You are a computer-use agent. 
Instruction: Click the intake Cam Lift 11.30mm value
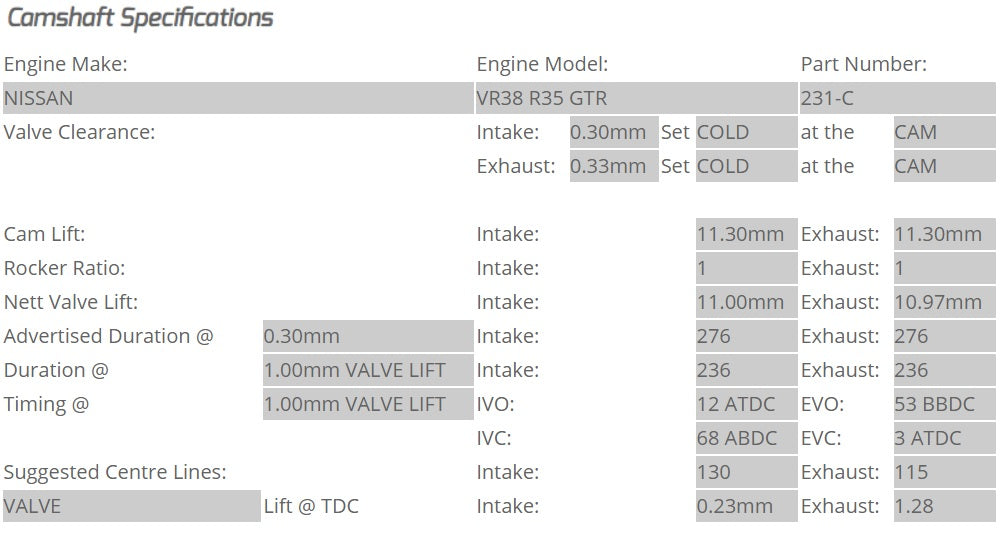click(746, 235)
